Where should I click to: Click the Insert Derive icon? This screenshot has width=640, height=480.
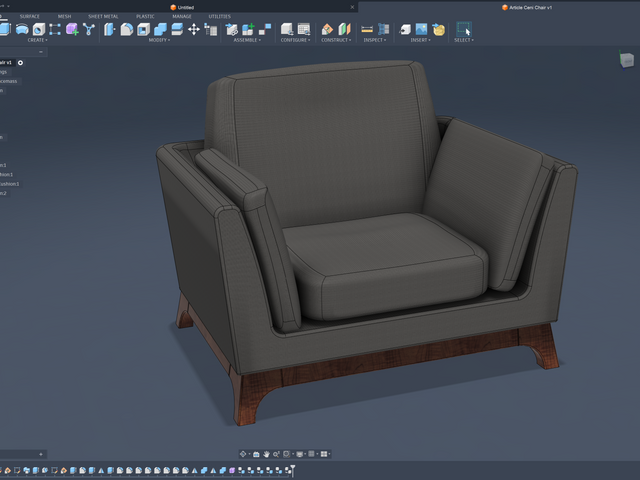[x=405, y=29]
